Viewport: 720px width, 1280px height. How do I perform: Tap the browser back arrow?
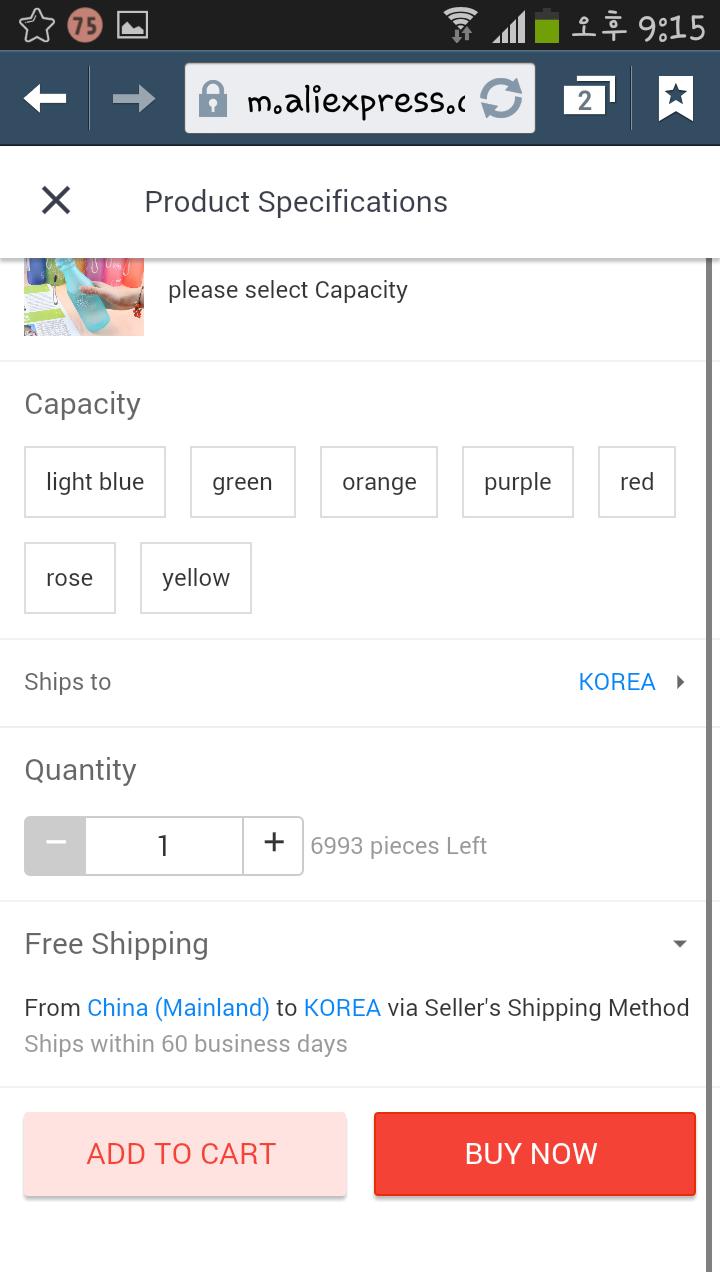(x=45, y=98)
